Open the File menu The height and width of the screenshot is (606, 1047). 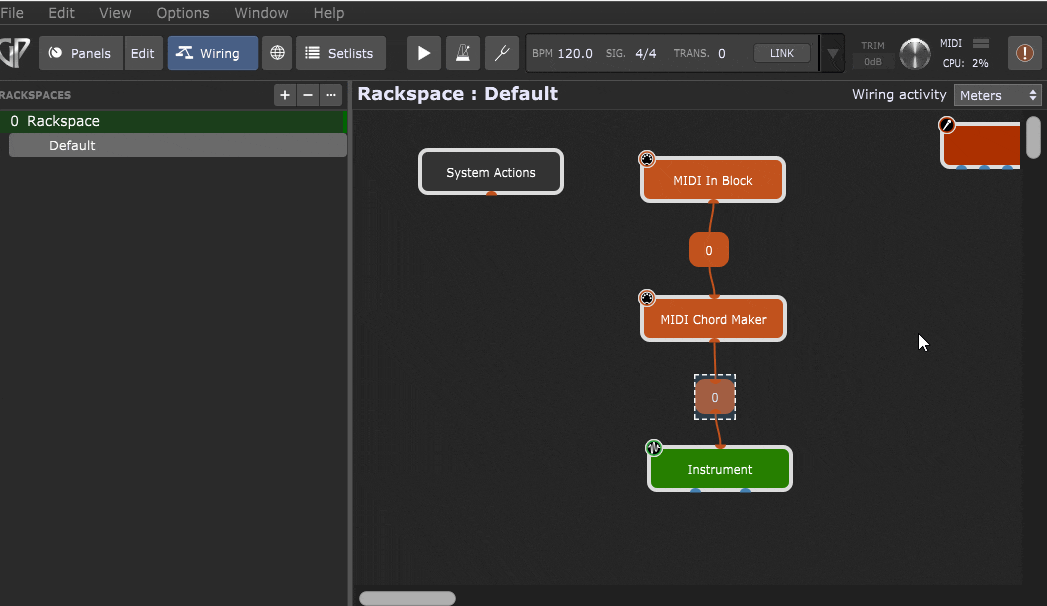click(12, 13)
